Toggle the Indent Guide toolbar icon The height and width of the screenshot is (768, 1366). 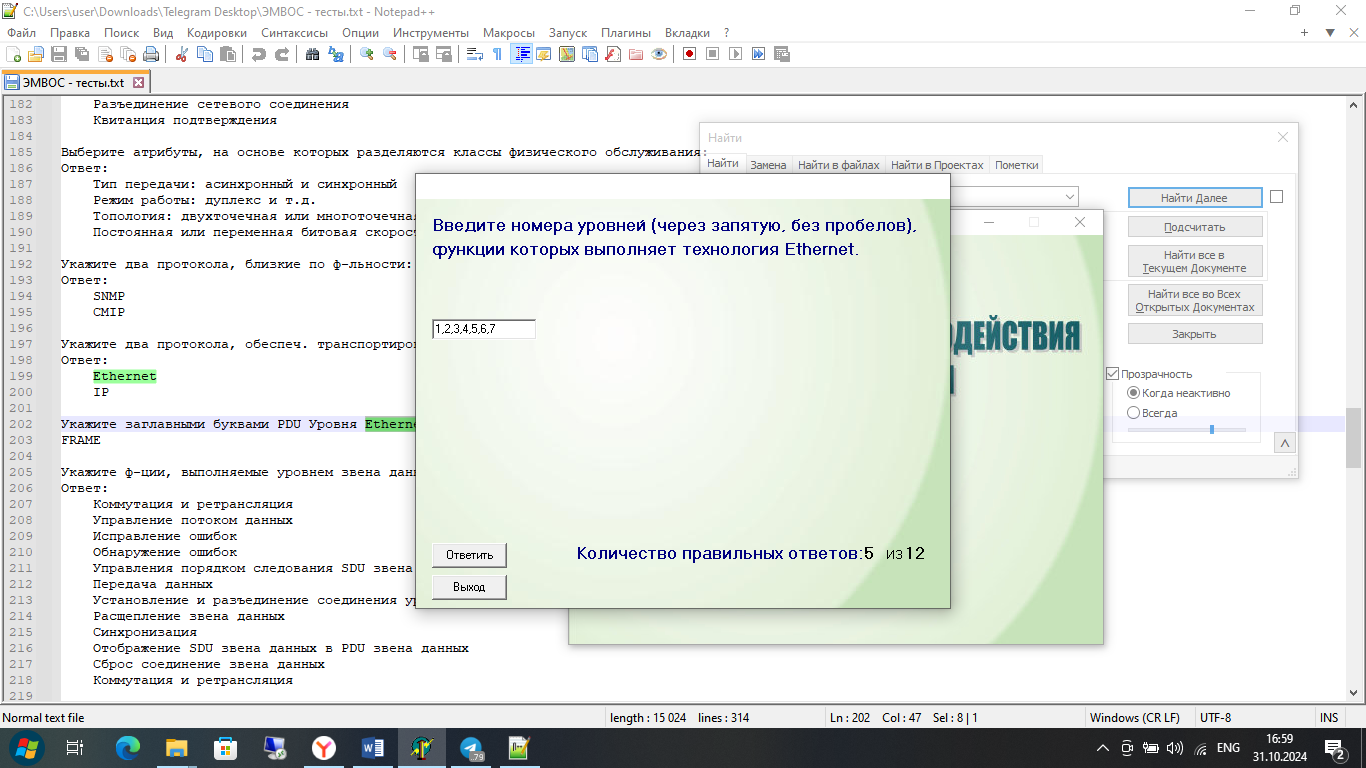click(x=522, y=54)
